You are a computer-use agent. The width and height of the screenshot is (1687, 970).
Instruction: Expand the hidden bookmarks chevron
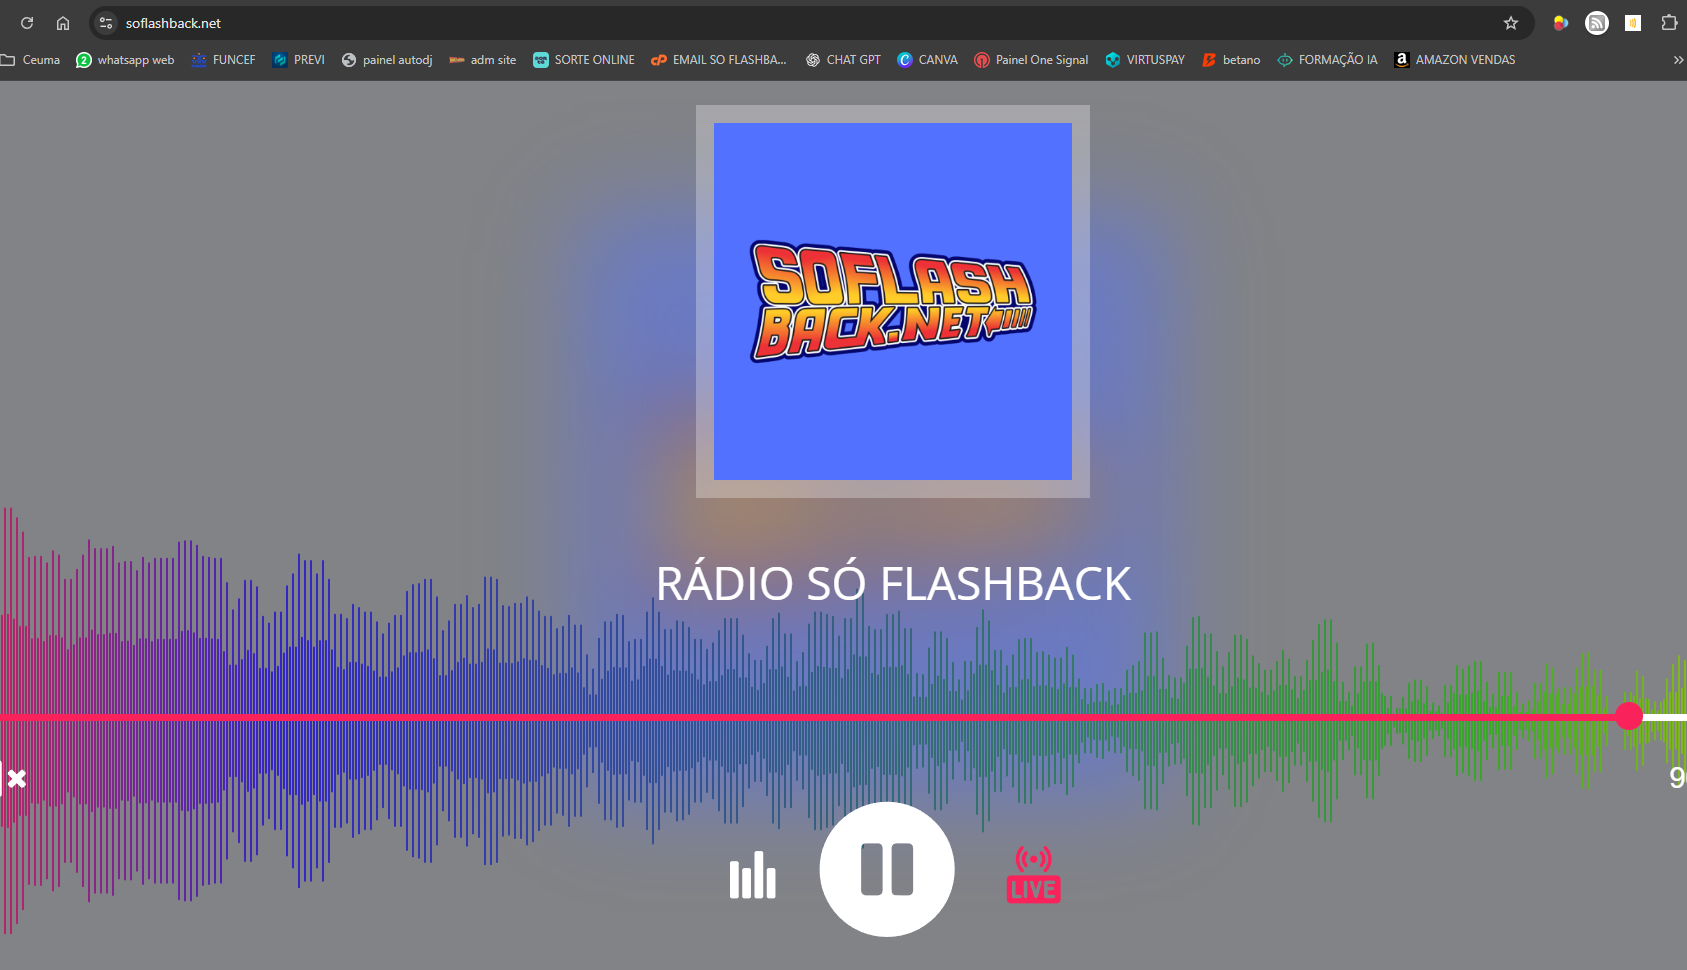[1678, 60]
